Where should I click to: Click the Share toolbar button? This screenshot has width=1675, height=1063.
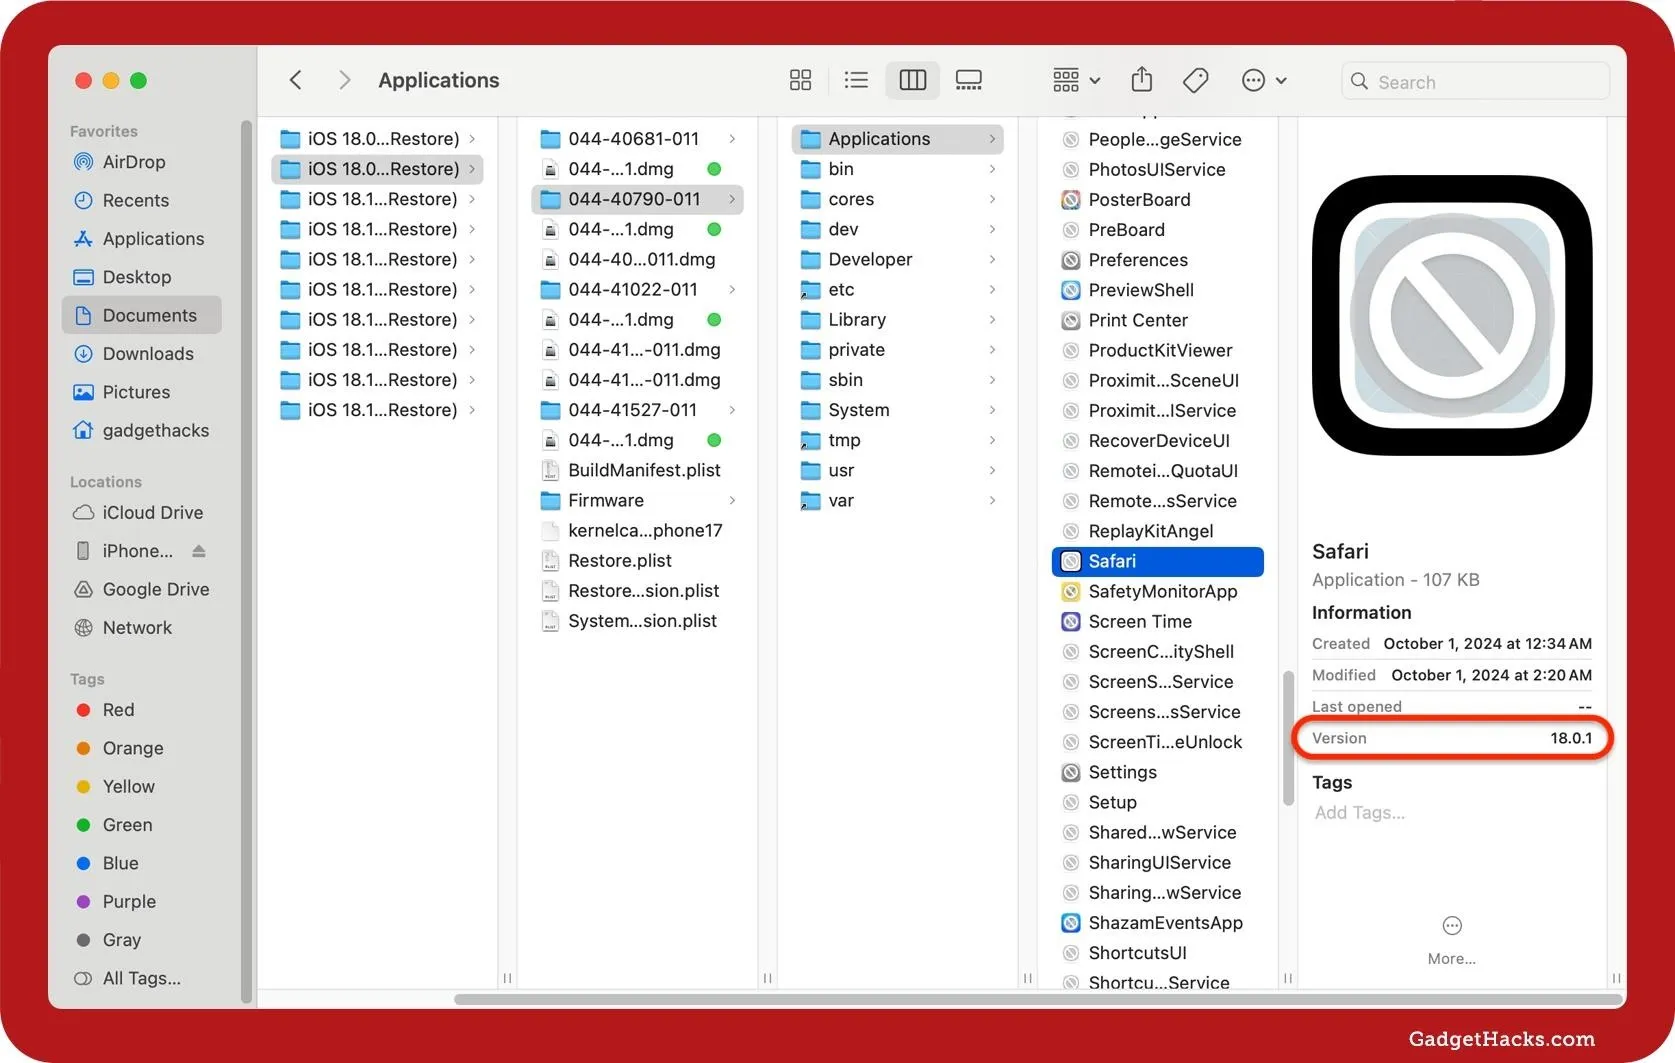(1142, 80)
